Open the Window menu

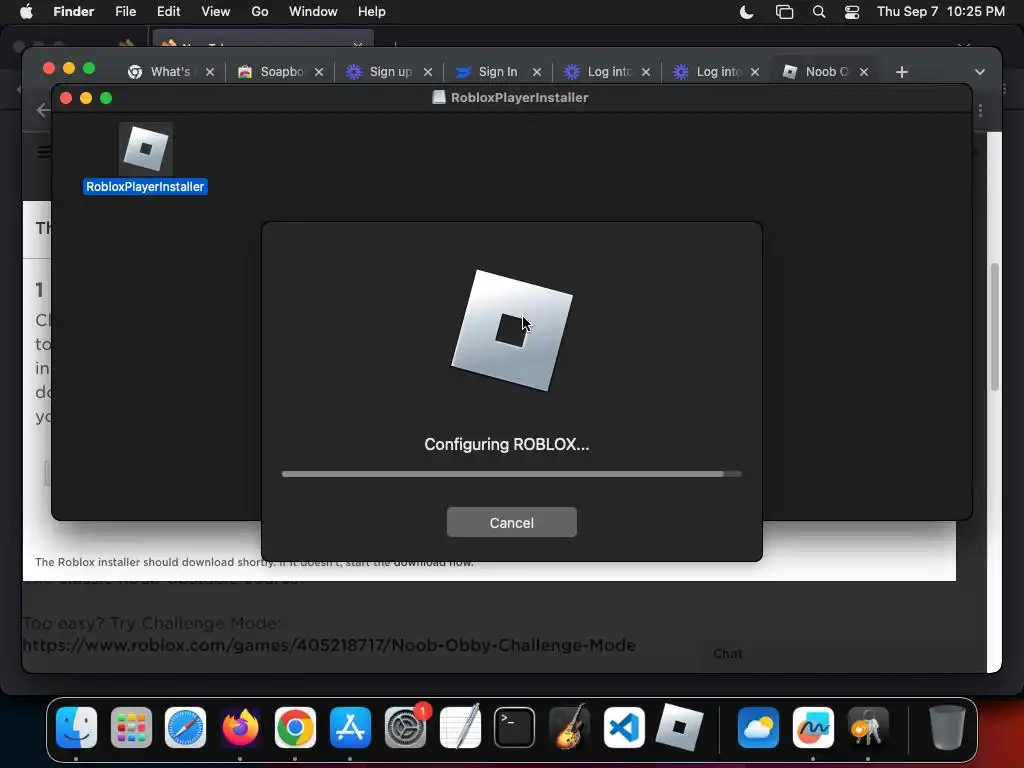(x=313, y=12)
